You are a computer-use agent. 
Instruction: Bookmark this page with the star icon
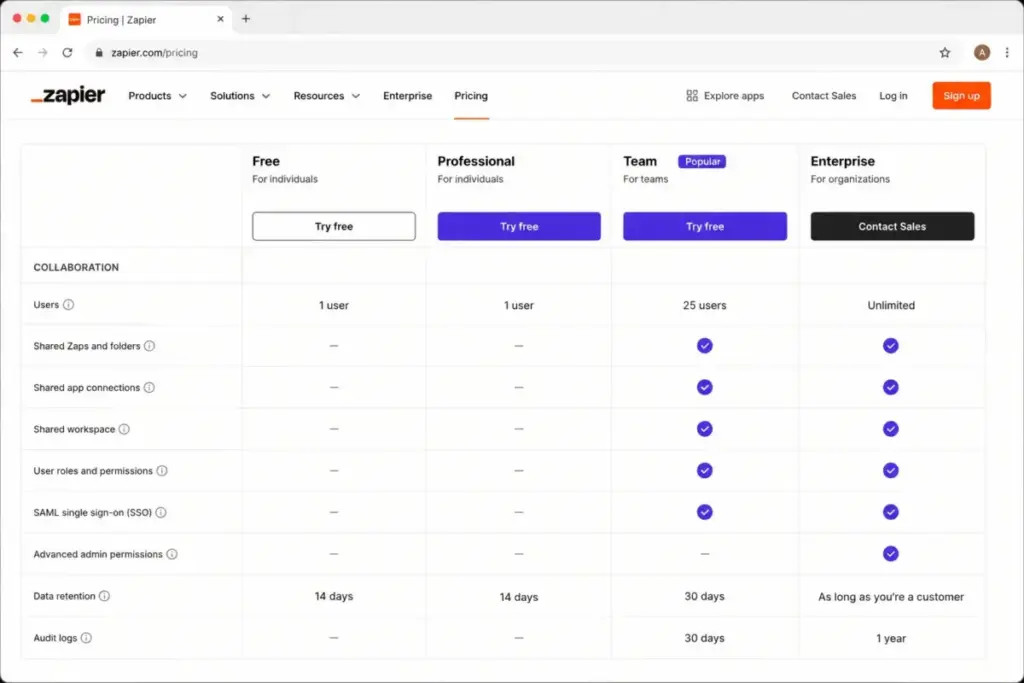pyautogui.click(x=945, y=53)
